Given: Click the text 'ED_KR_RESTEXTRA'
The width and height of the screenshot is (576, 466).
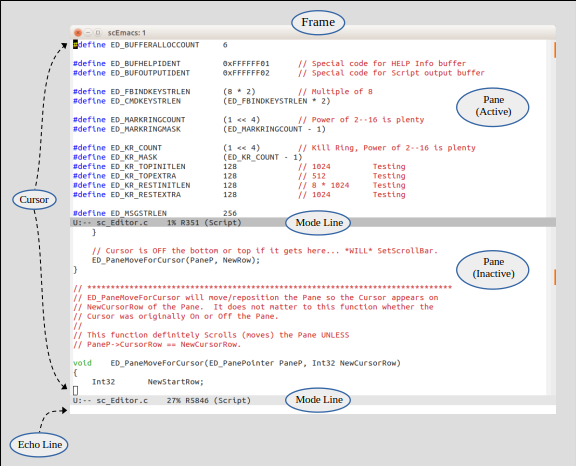Looking at the screenshot, I should click(145, 195).
